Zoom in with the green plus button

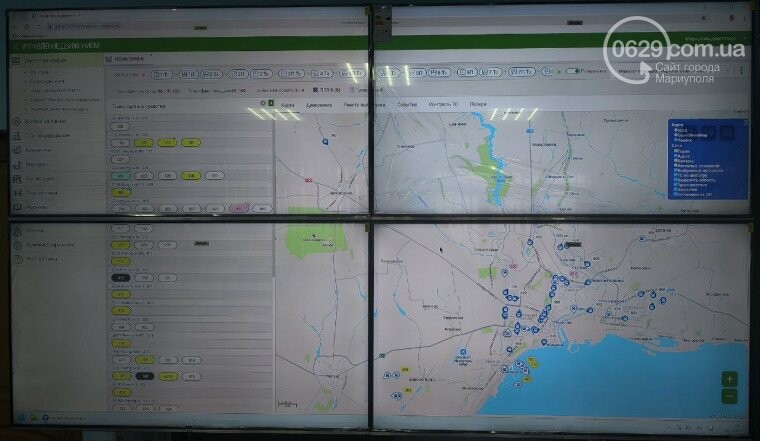(x=730, y=380)
